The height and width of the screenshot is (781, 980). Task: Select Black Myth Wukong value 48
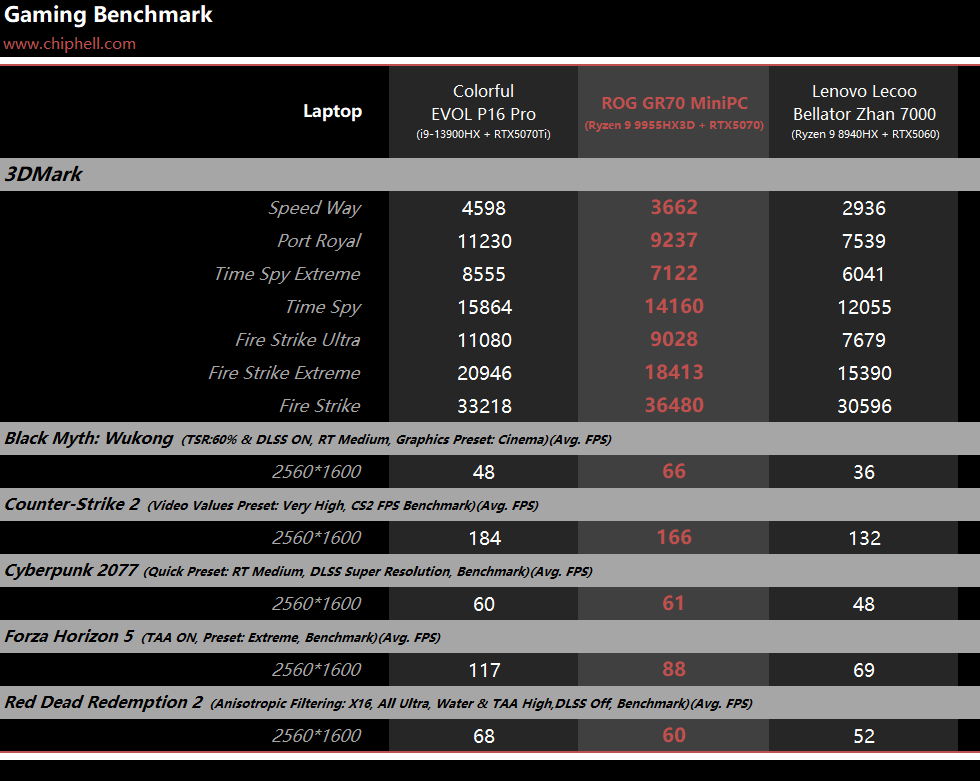[484, 472]
